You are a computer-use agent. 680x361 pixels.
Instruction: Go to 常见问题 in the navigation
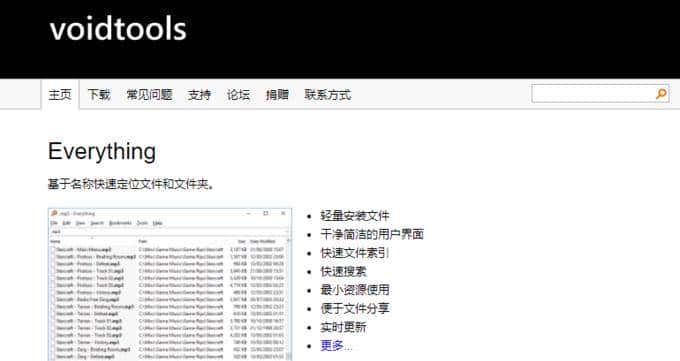tap(150, 95)
